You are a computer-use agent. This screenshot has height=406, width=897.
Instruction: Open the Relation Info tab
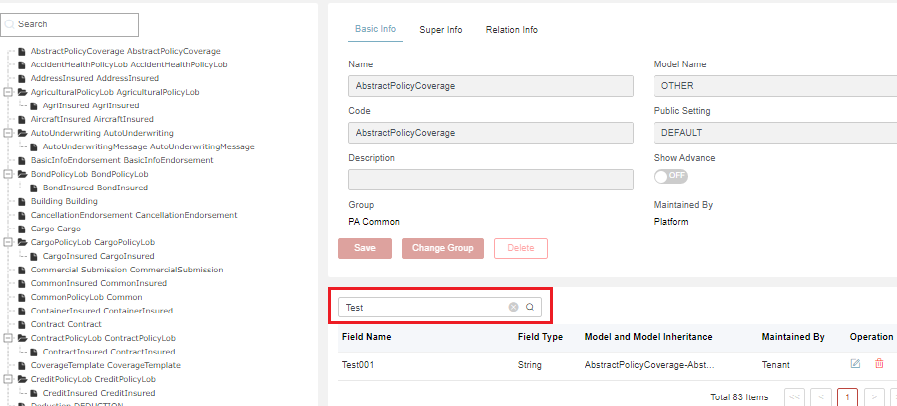click(x=511, y=30)
